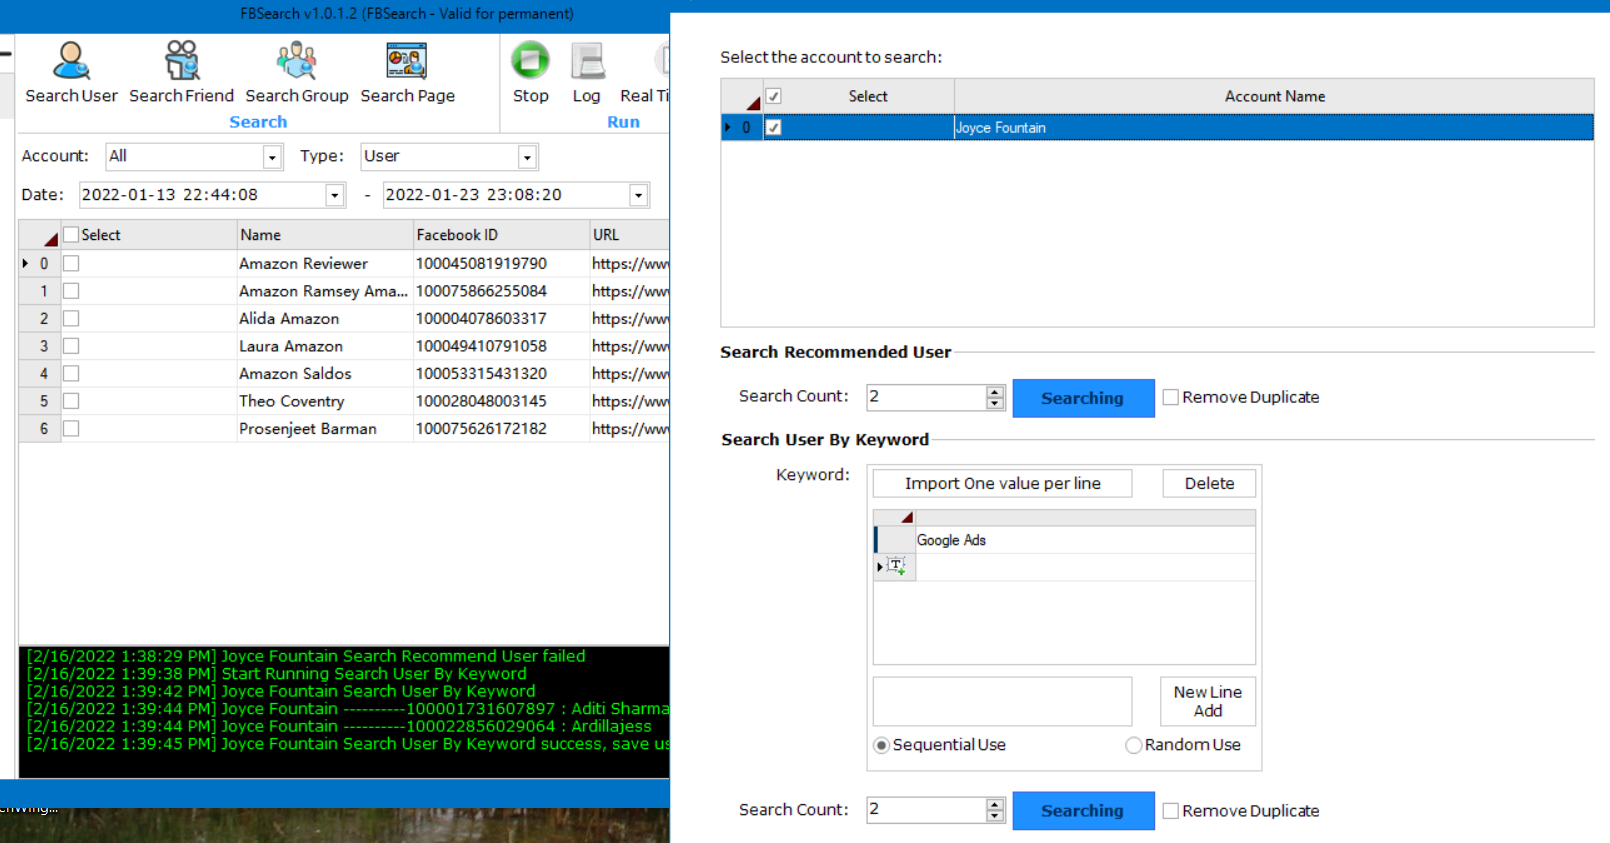The height and width of the screenshot is (843, 1610).
Task: Check the box for Amazon Saldos row
Action: point(71,374)
